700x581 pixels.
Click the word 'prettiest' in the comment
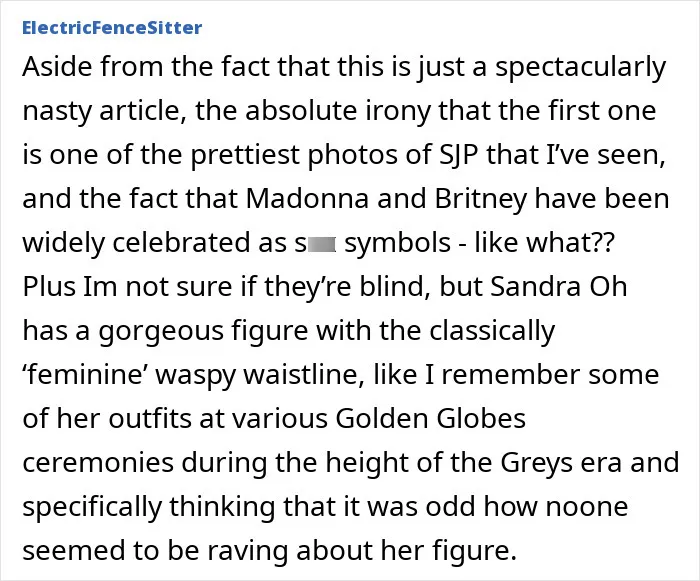click(245, 155)
